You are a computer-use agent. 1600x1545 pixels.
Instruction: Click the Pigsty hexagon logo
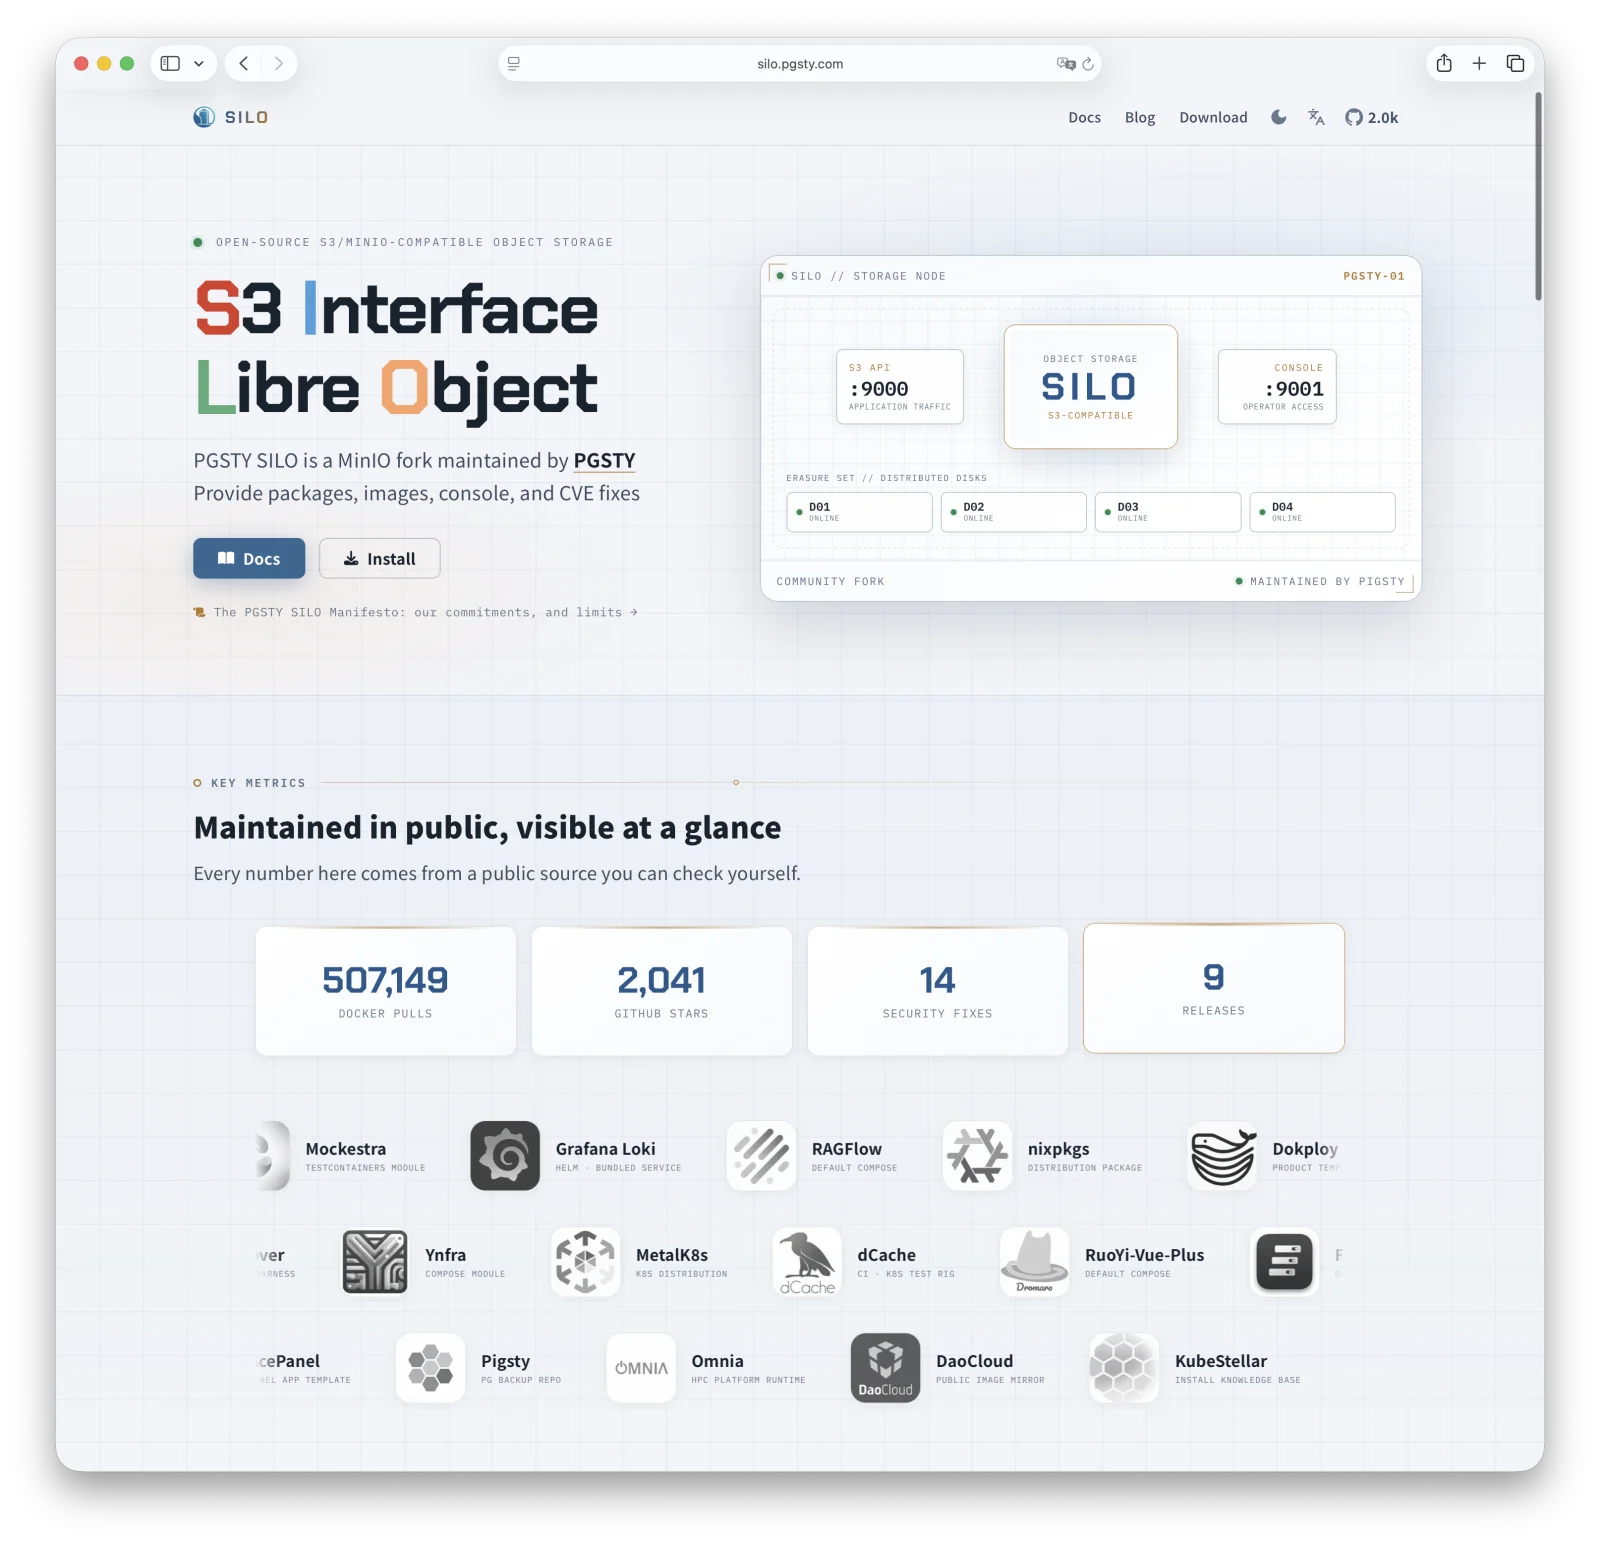pyautogui.click(x=430, y=1368)
